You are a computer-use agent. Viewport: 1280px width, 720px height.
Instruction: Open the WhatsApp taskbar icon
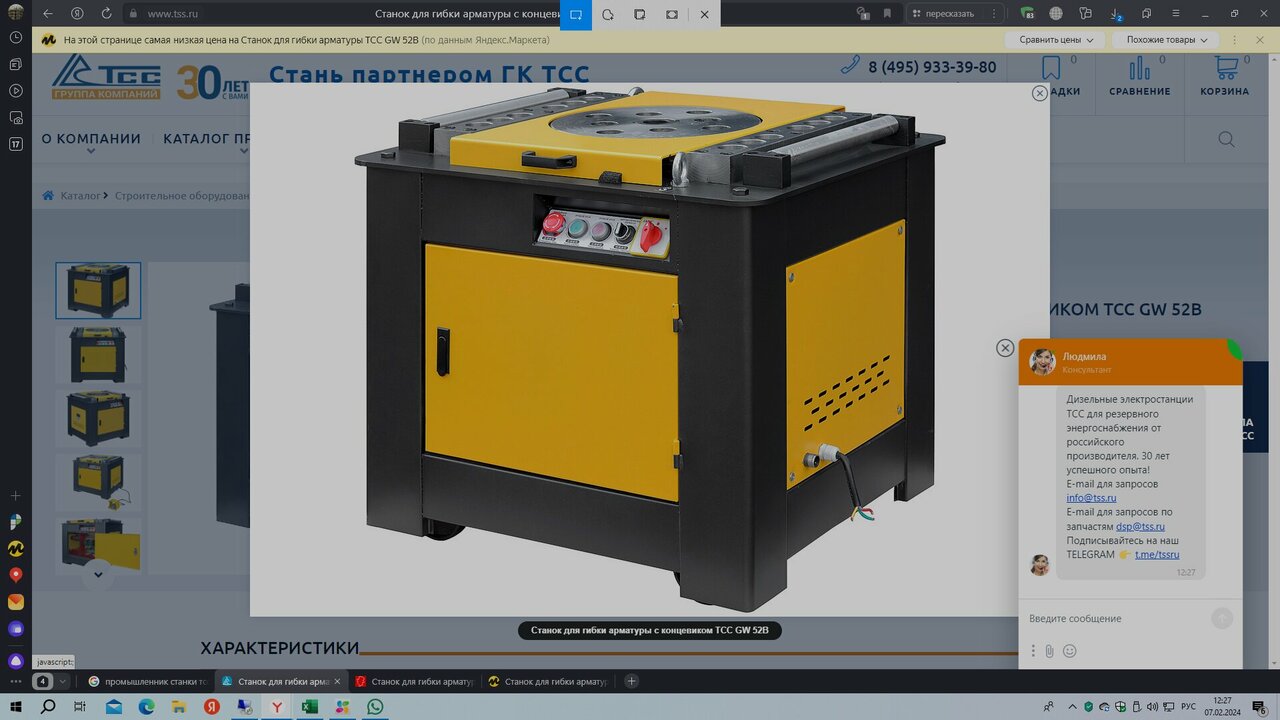click(x=375, y=707)
